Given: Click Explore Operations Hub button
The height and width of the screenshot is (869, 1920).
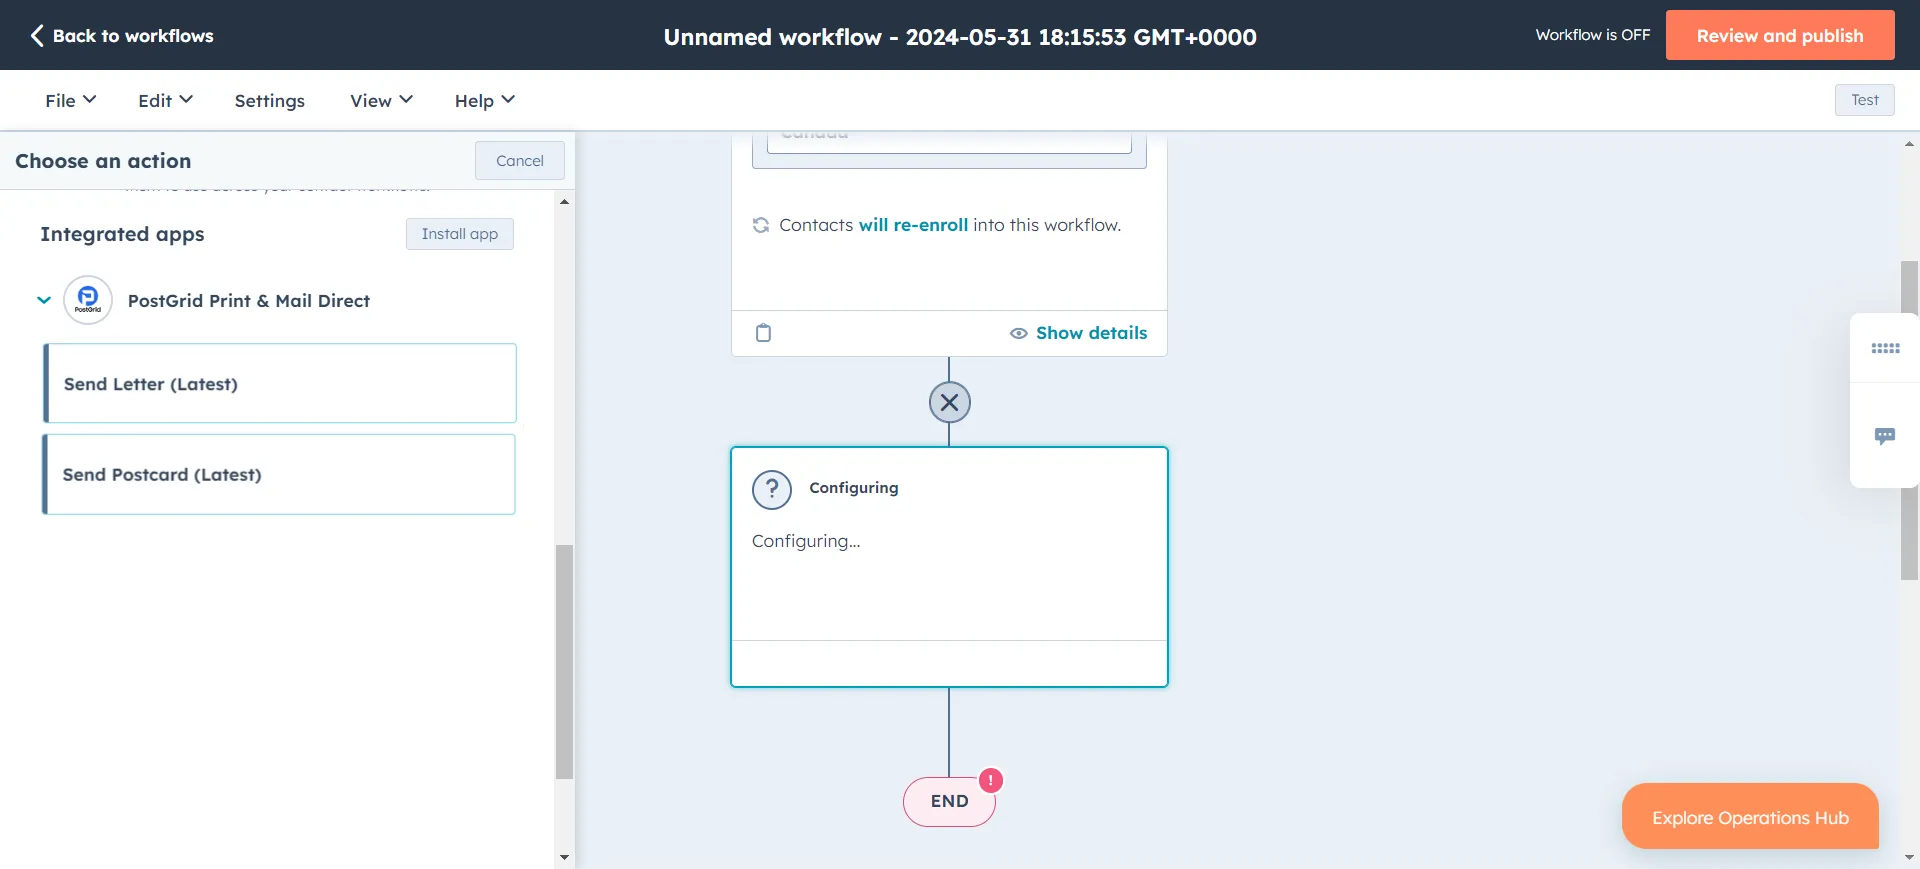Looking at the screenshot, I should coord(1750,817).
